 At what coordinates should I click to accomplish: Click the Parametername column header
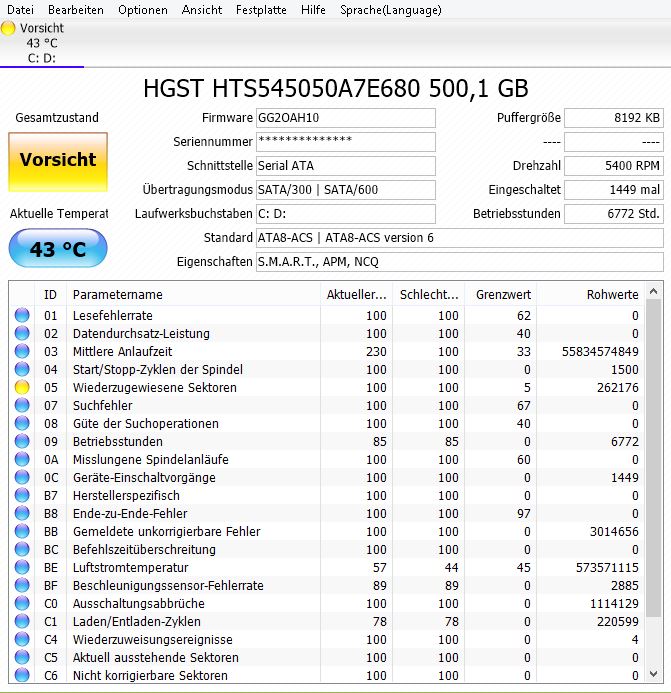tap(193, 294)
